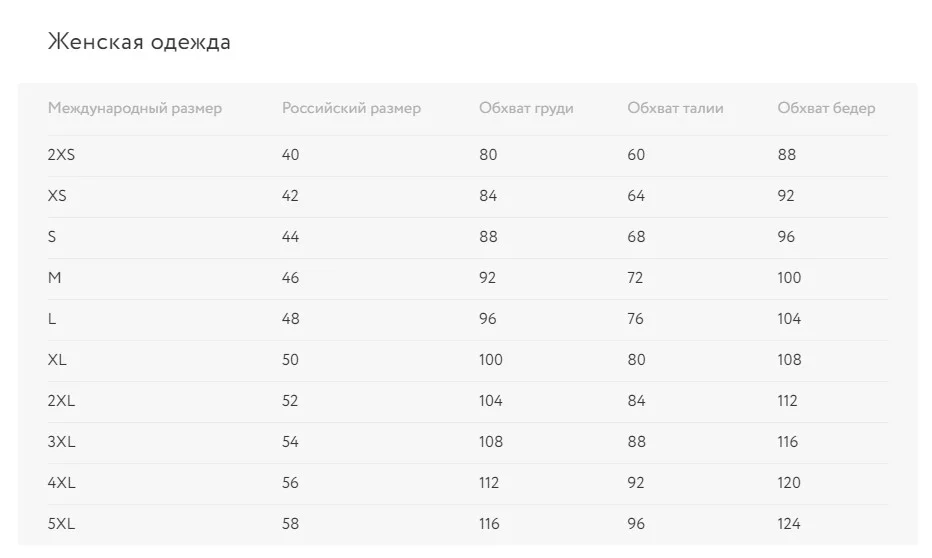Click the S size row label

point(52,237)
